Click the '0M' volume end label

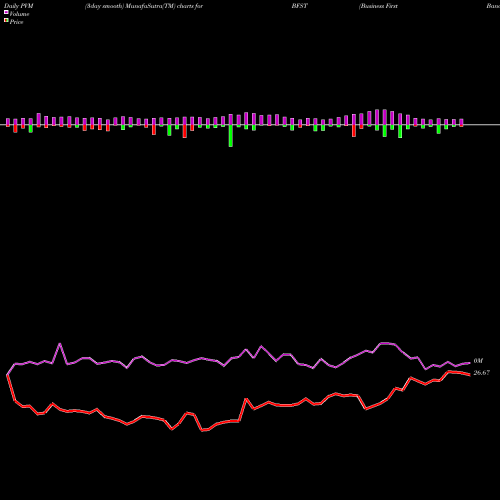[x=478, y=361]
